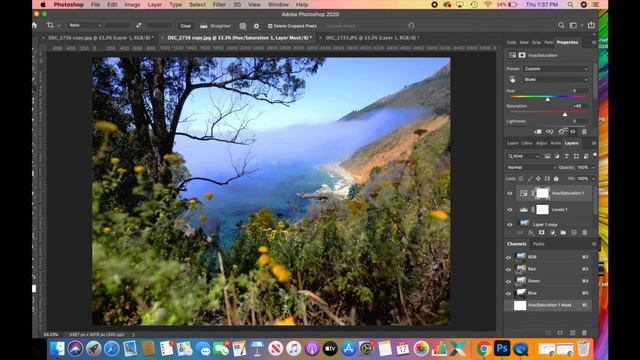Filter layers by type (text) layers

click(x=567, y=156)
